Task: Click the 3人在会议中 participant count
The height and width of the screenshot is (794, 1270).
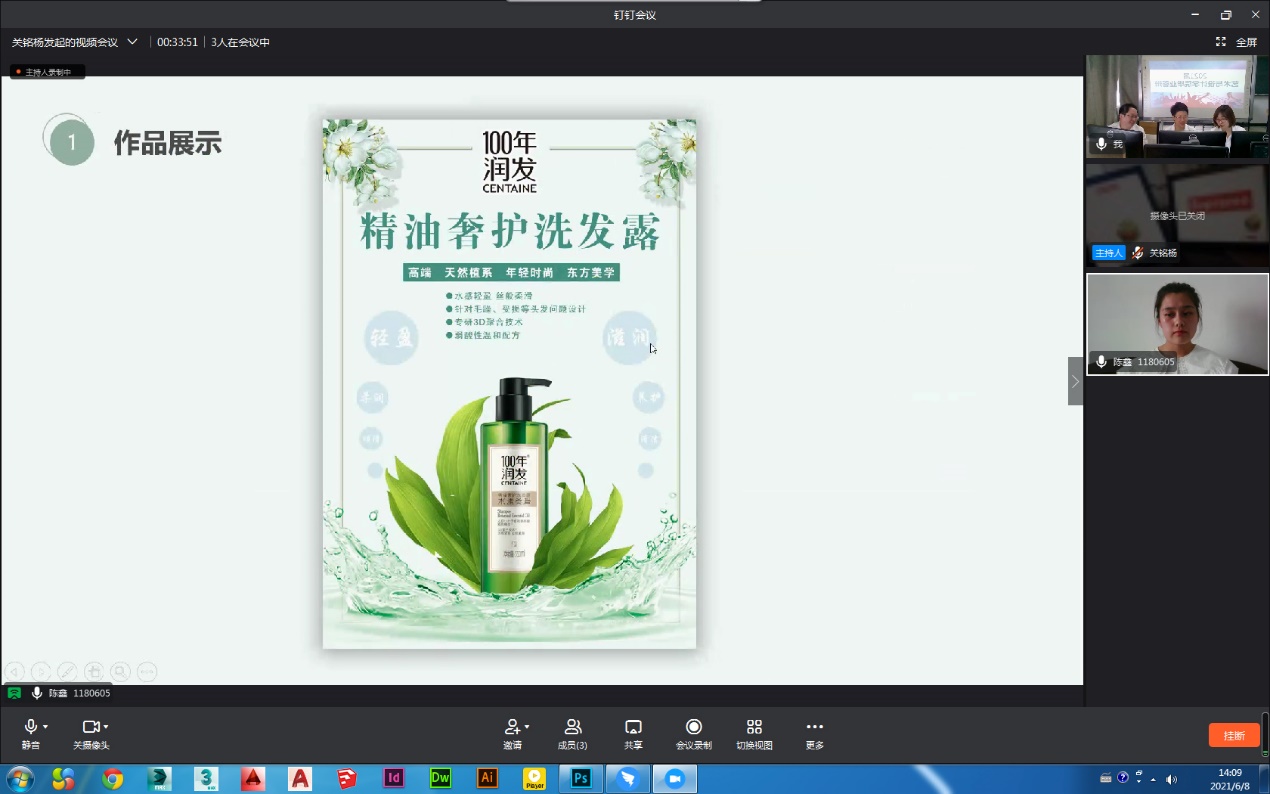Action: [x=240, y=42]
